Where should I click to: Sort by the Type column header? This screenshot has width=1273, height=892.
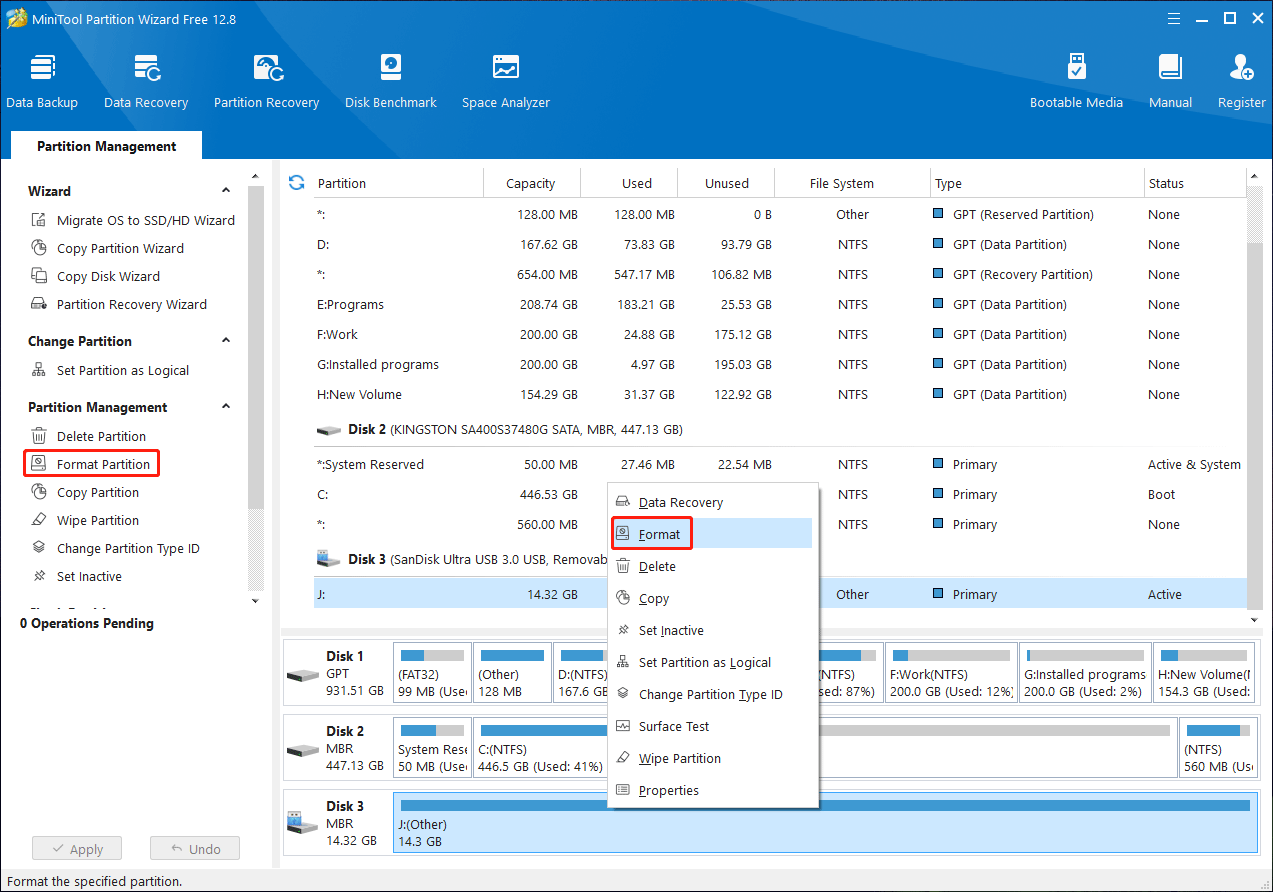1037,183
